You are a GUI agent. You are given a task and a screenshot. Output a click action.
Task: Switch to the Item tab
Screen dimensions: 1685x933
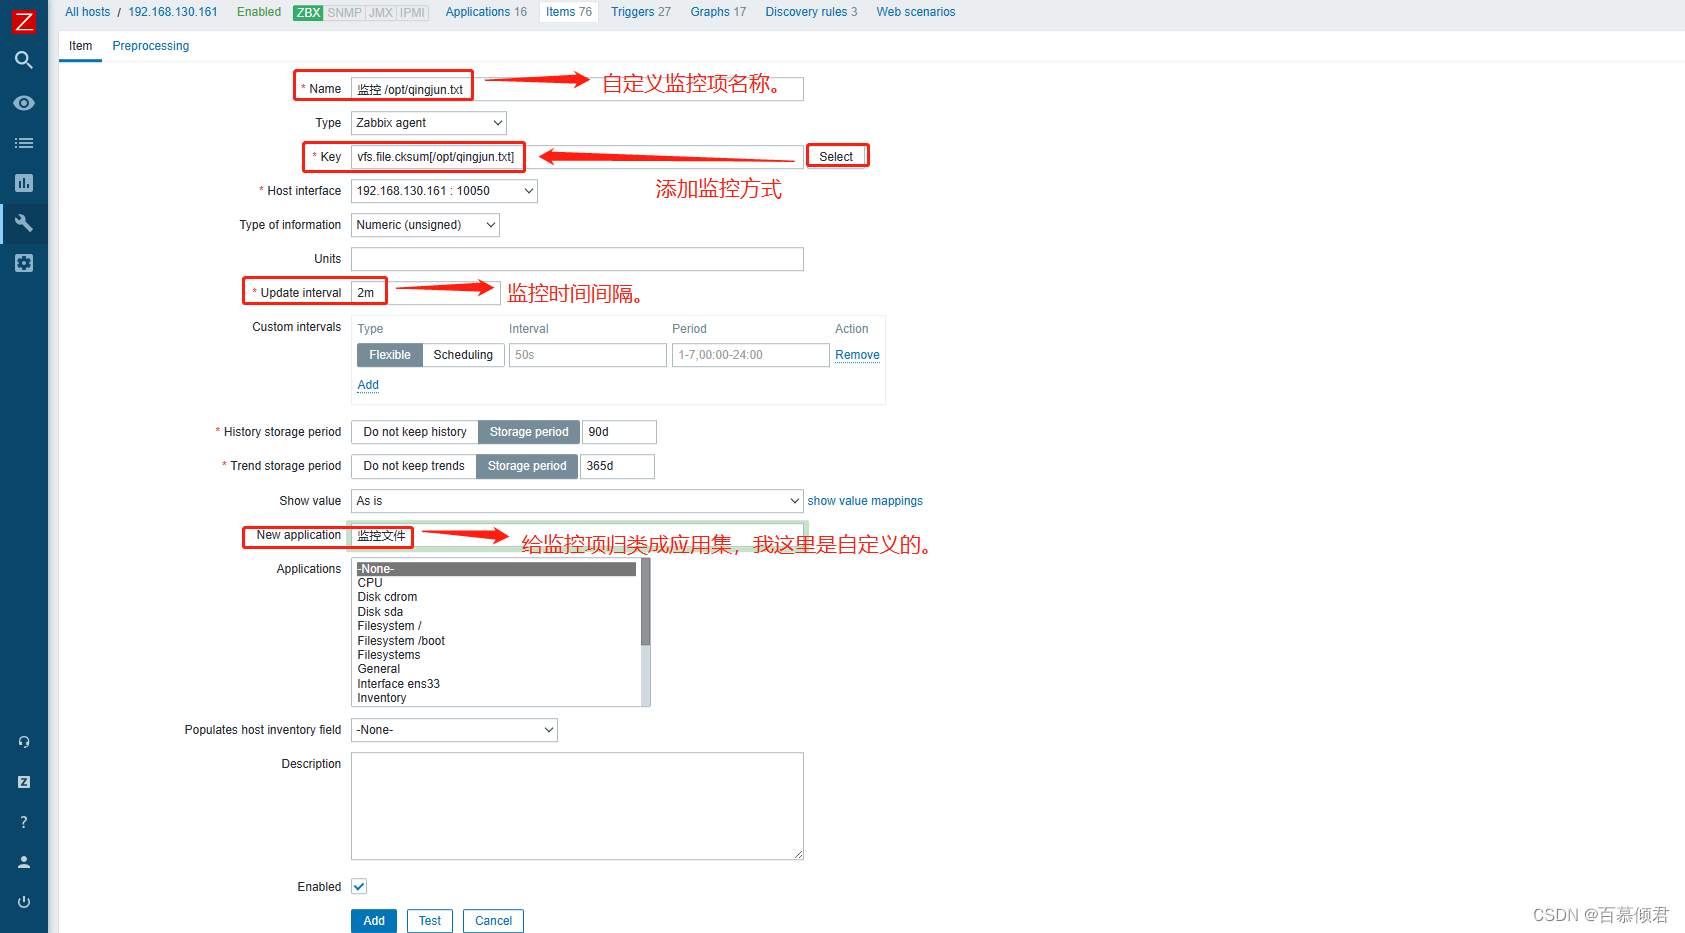(80, 46)
